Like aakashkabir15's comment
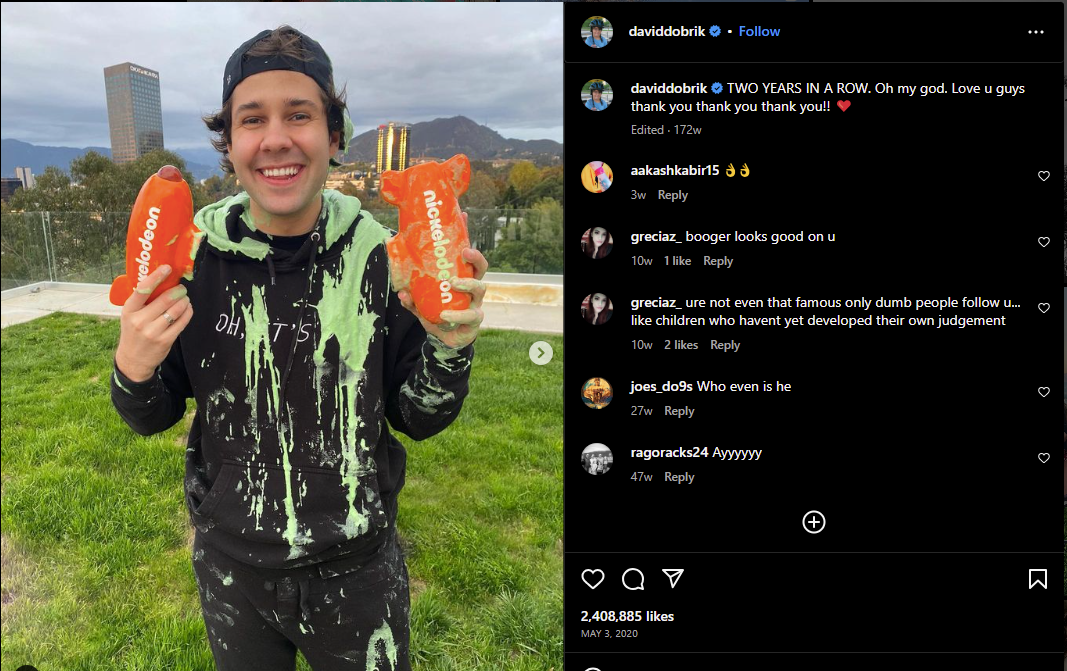The width and height of the screenshot is (1067, 671). 1044,176
